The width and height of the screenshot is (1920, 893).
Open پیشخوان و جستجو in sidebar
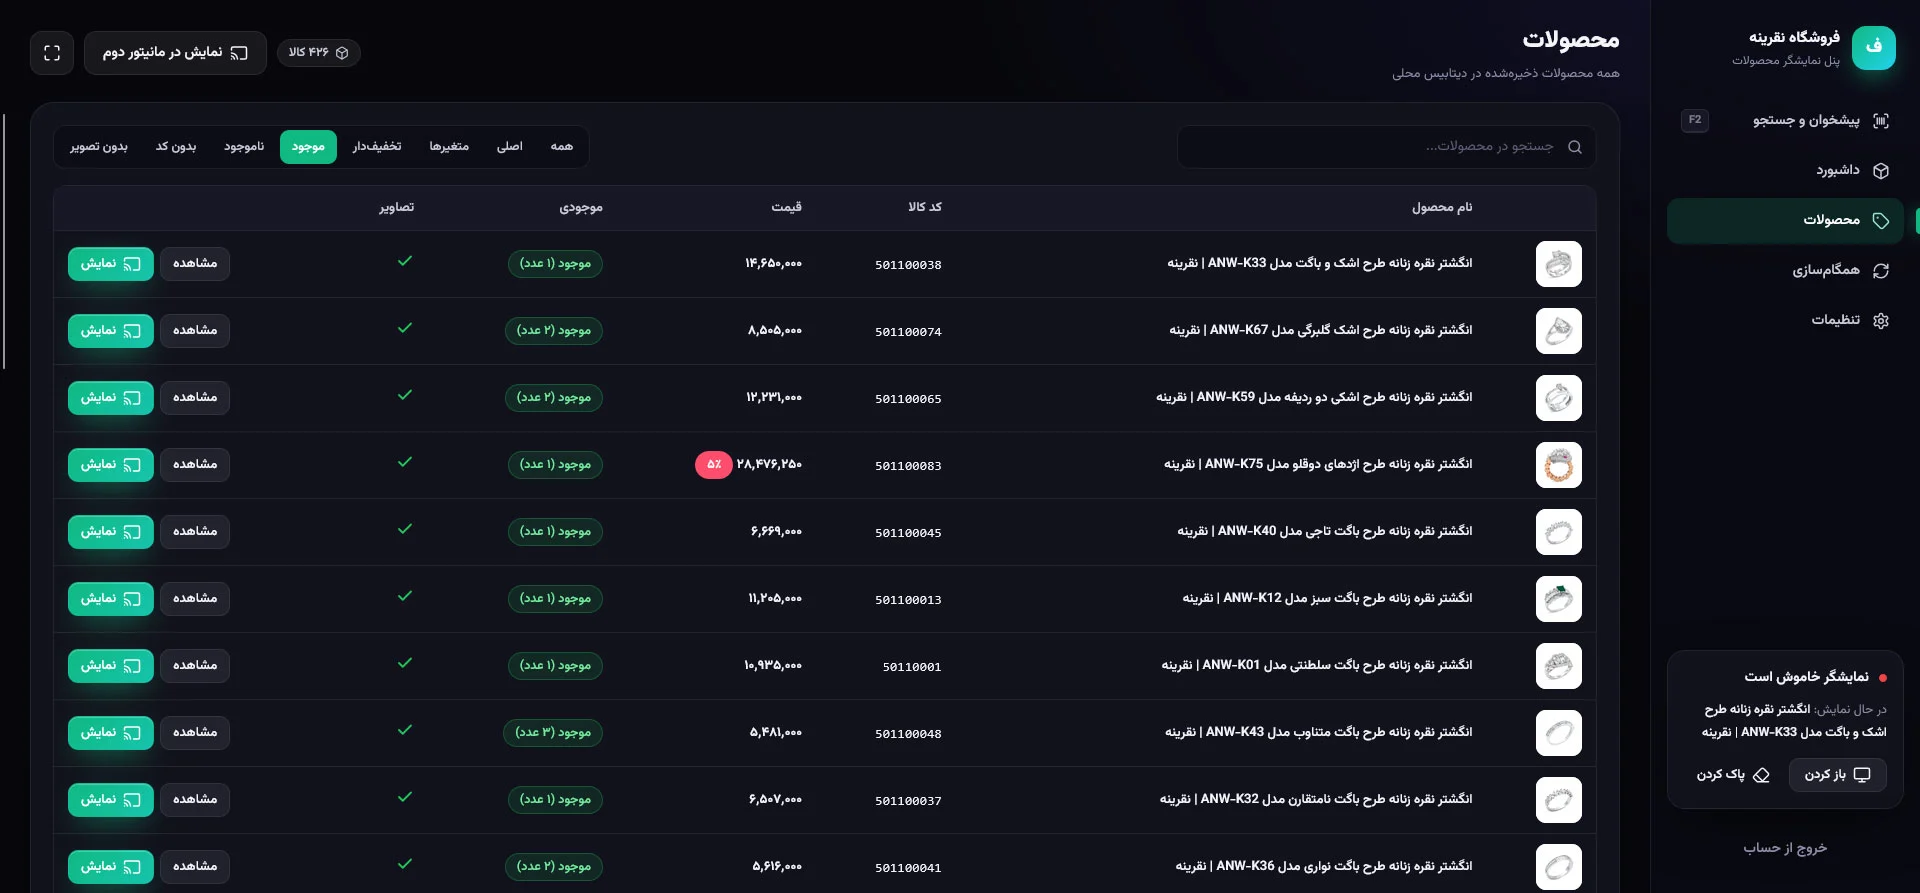(x=1785, y=121)
